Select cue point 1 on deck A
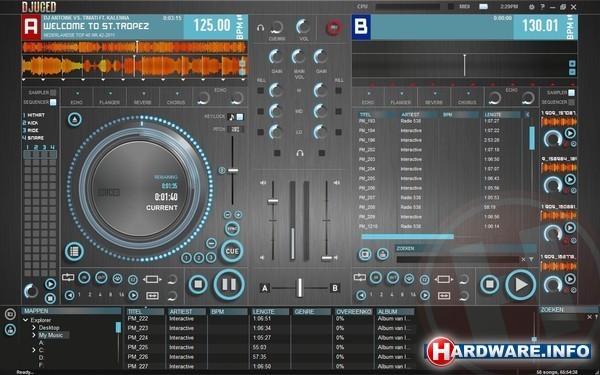600x375 pixels. point(186,258)
